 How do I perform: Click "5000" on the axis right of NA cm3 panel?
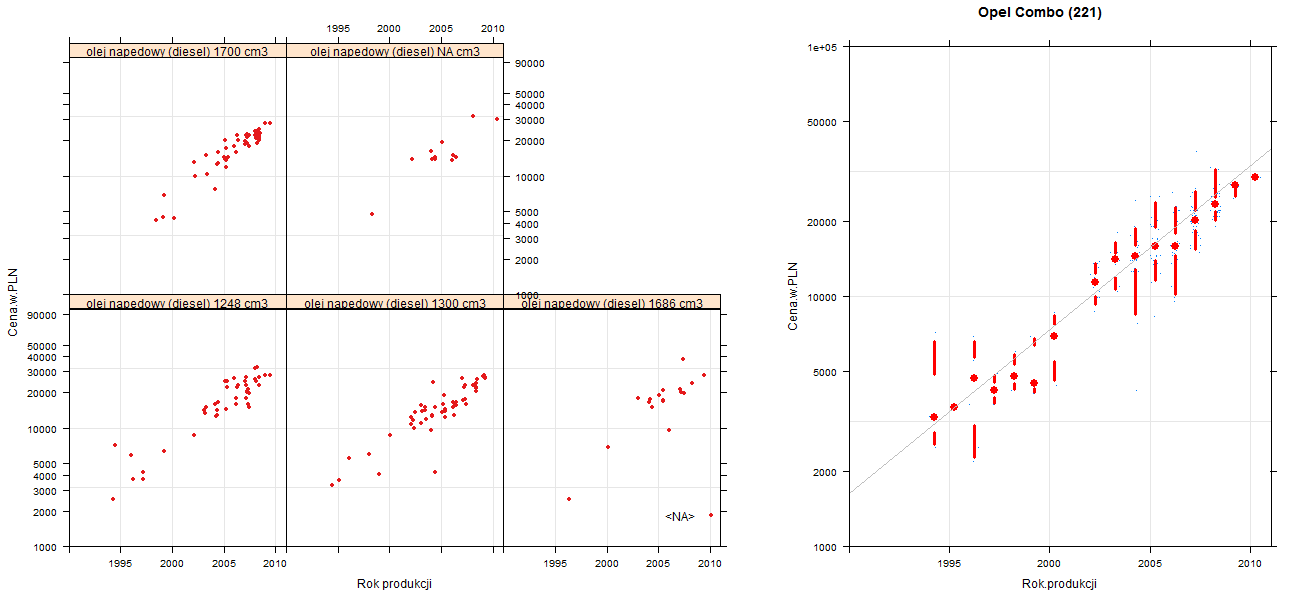tap(529, 212)
